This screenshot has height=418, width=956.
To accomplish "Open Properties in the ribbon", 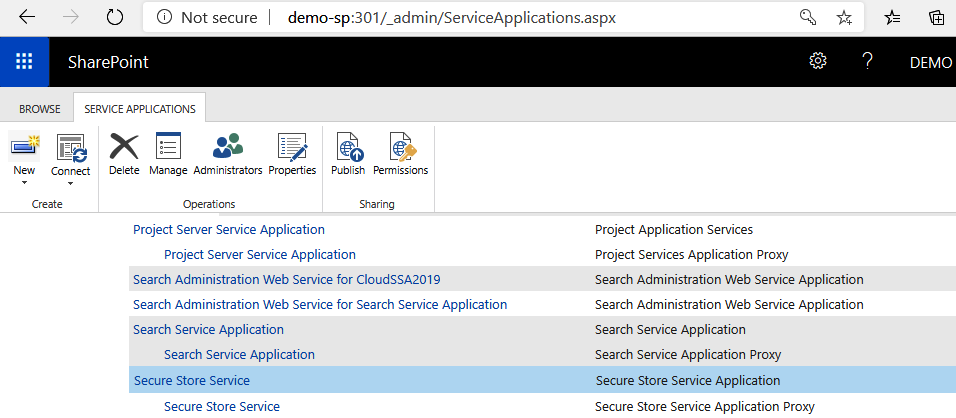I will (293, 154).
